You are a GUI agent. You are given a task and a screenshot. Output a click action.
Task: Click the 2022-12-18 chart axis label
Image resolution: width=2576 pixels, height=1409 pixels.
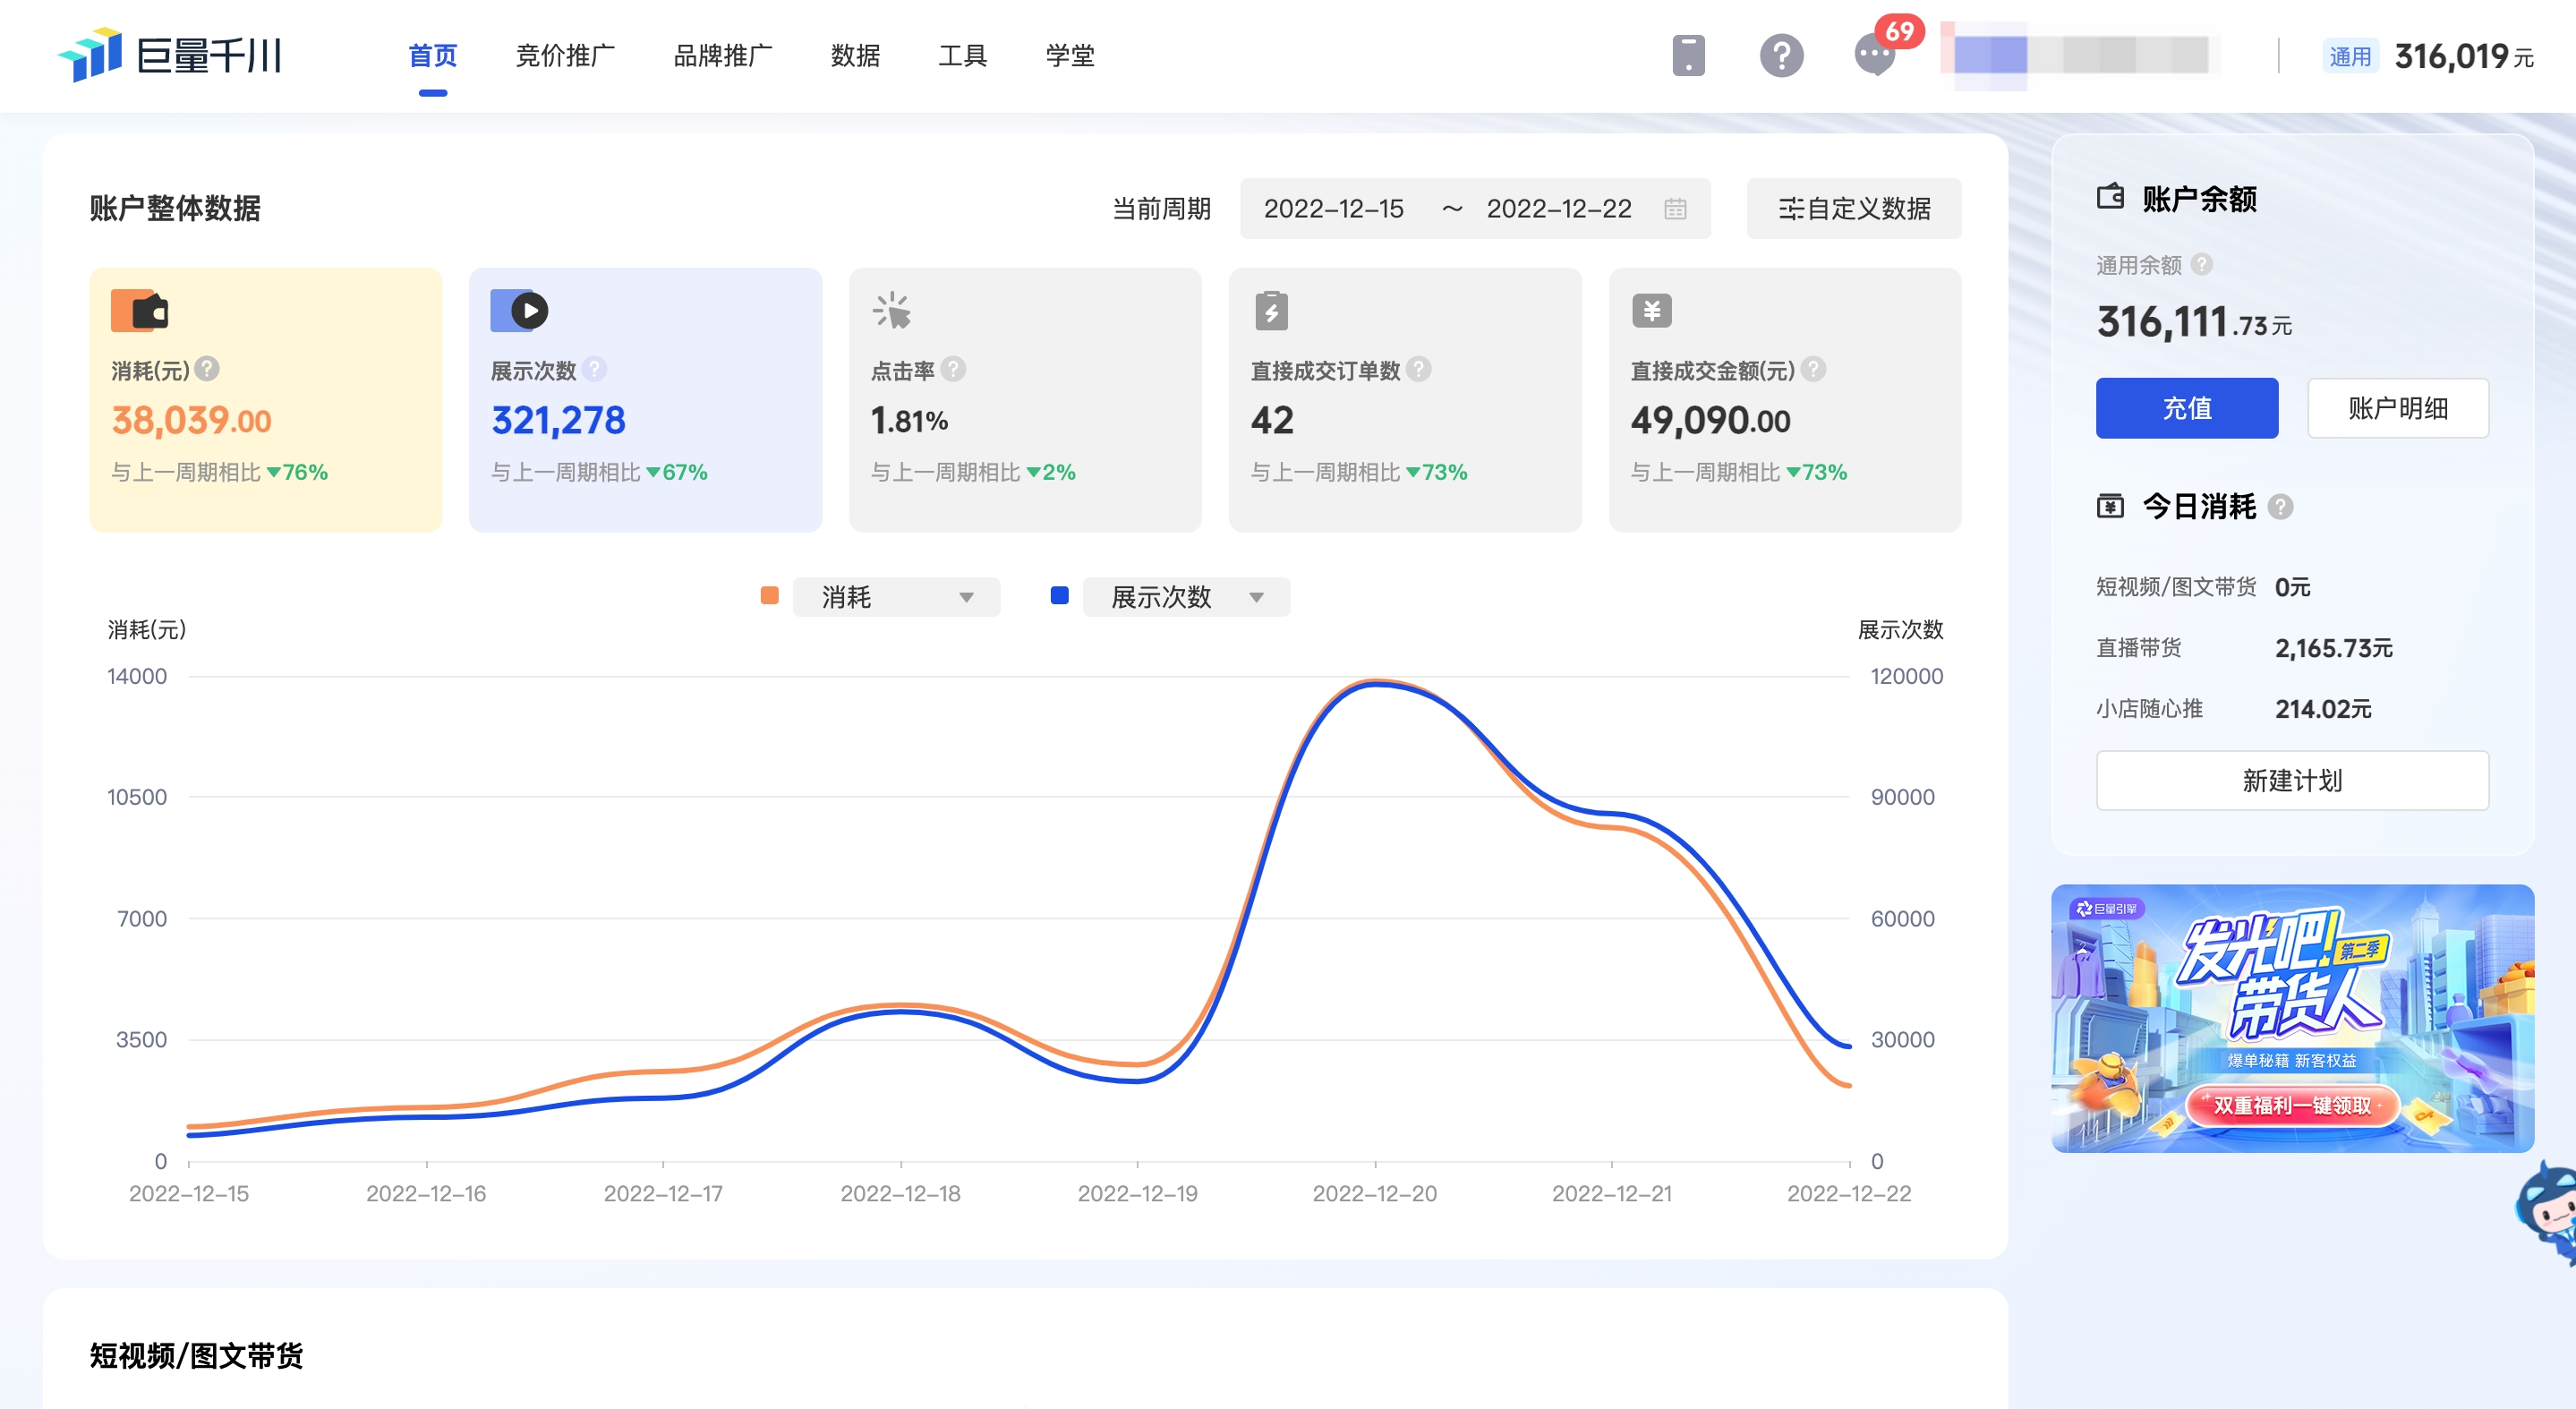[x=900, y=1193]
